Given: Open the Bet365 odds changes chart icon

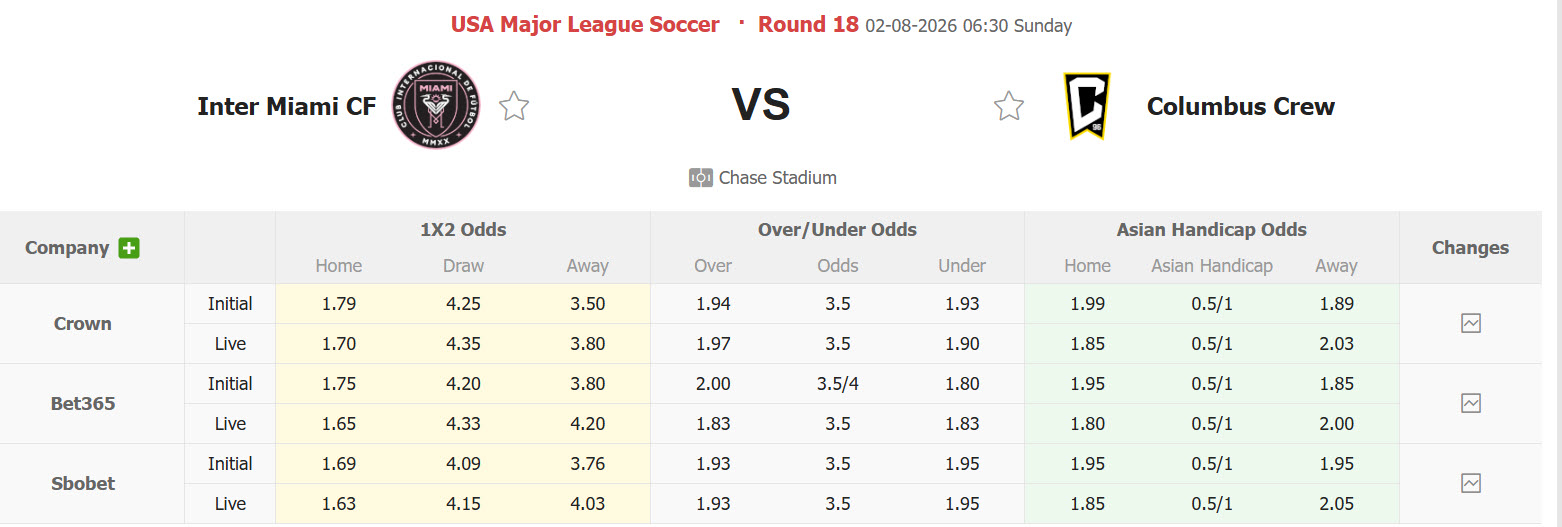Looking at the screenshot, I should click(x=1471, y=403).
